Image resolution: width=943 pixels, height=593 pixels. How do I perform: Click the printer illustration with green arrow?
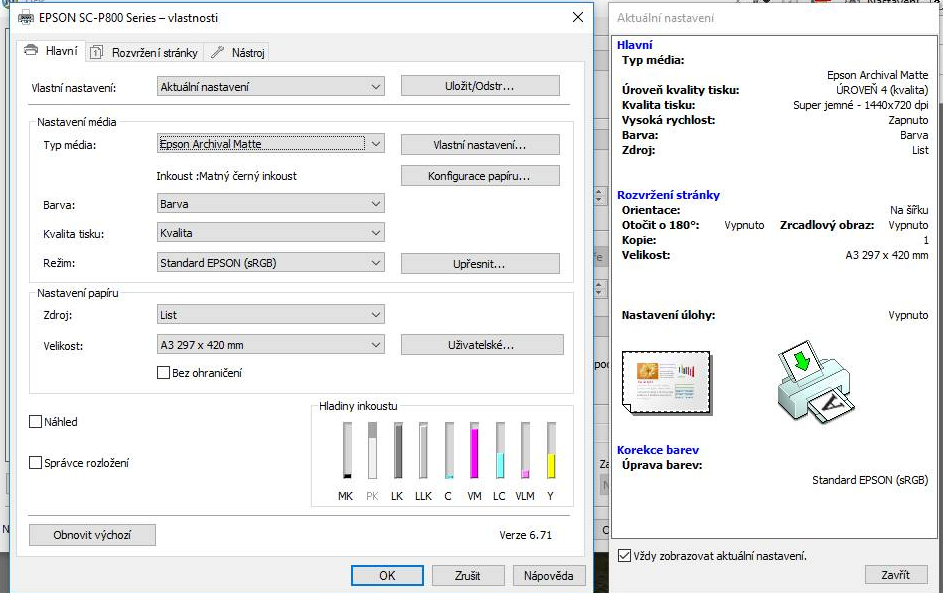pos(816,381)
